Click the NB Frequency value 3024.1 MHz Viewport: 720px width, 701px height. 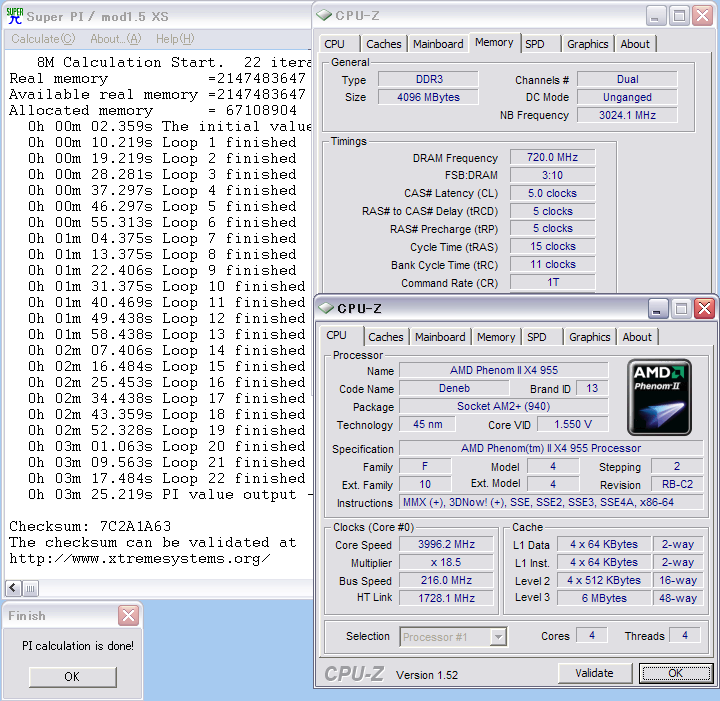coord(627,115)
